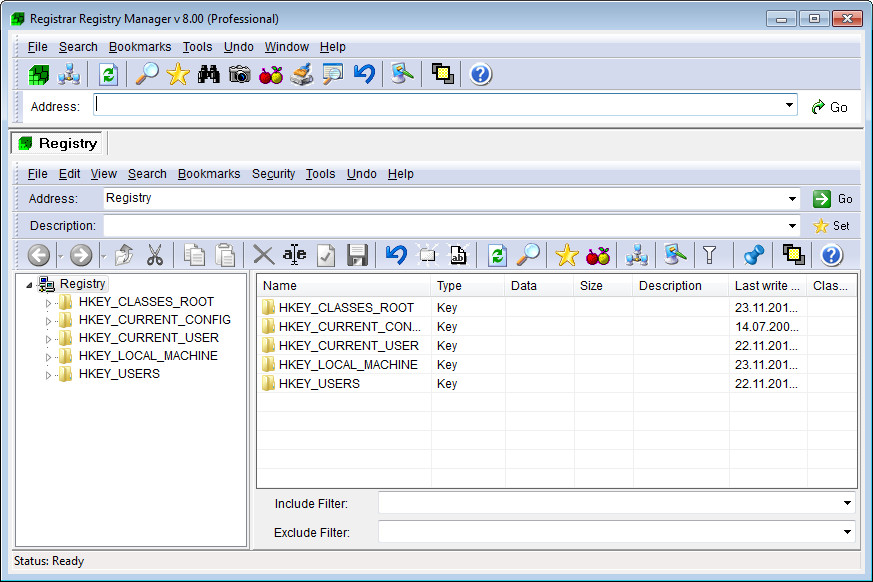Click the green registry cubes icon in top toolbar
Screen dimensions: 873x582
coord(38,74)
